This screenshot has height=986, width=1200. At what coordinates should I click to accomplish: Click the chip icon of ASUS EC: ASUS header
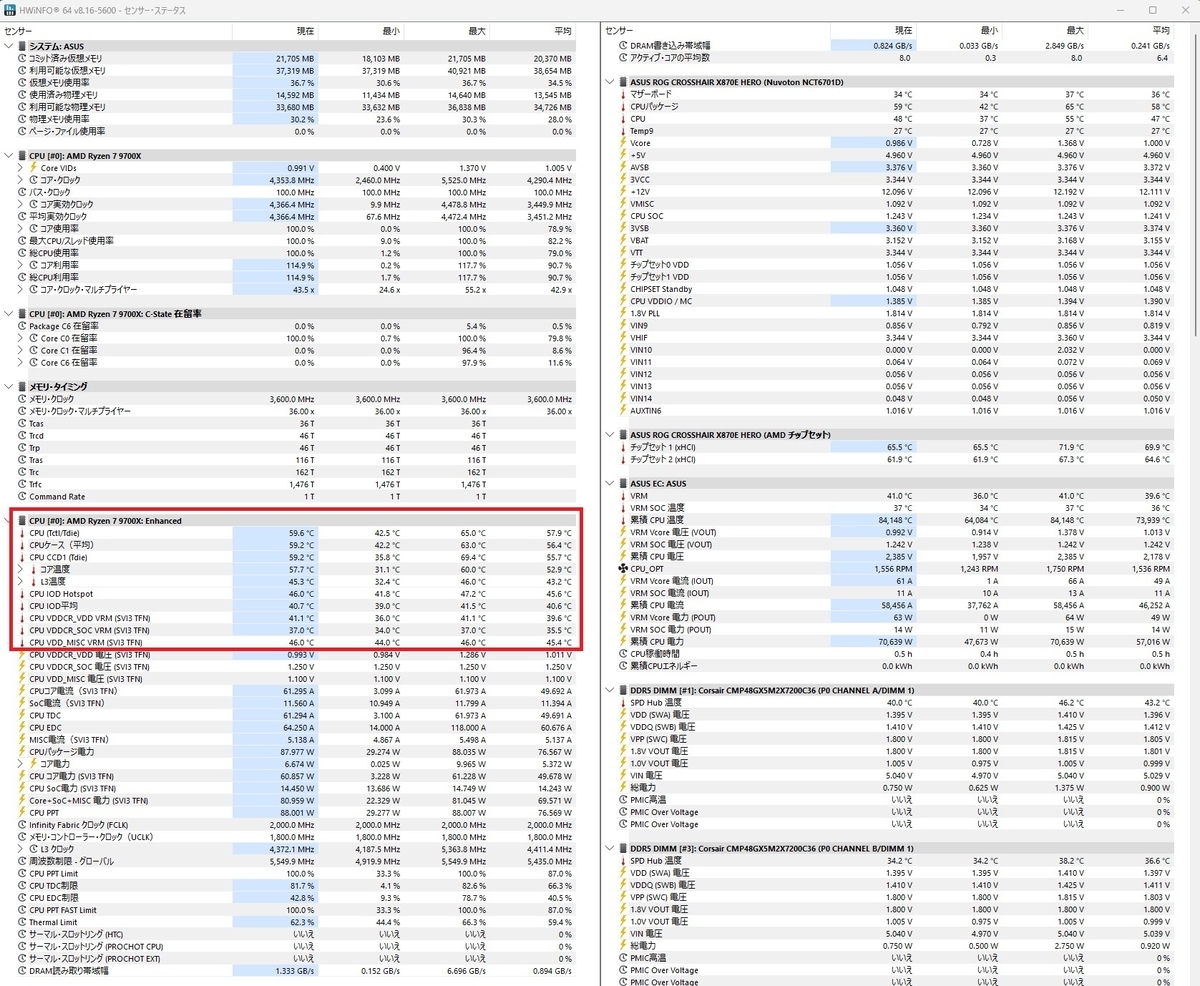(623, 484)
